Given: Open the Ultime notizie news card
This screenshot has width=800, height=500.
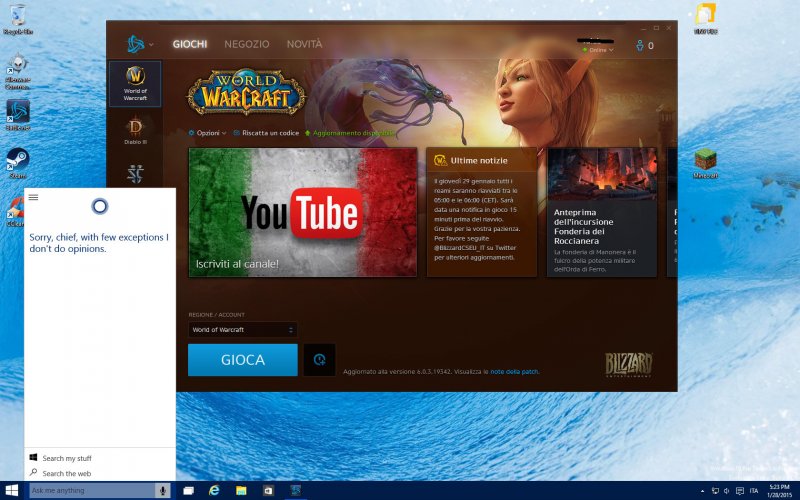Looking at the screenshot, I should coord(481,212).
